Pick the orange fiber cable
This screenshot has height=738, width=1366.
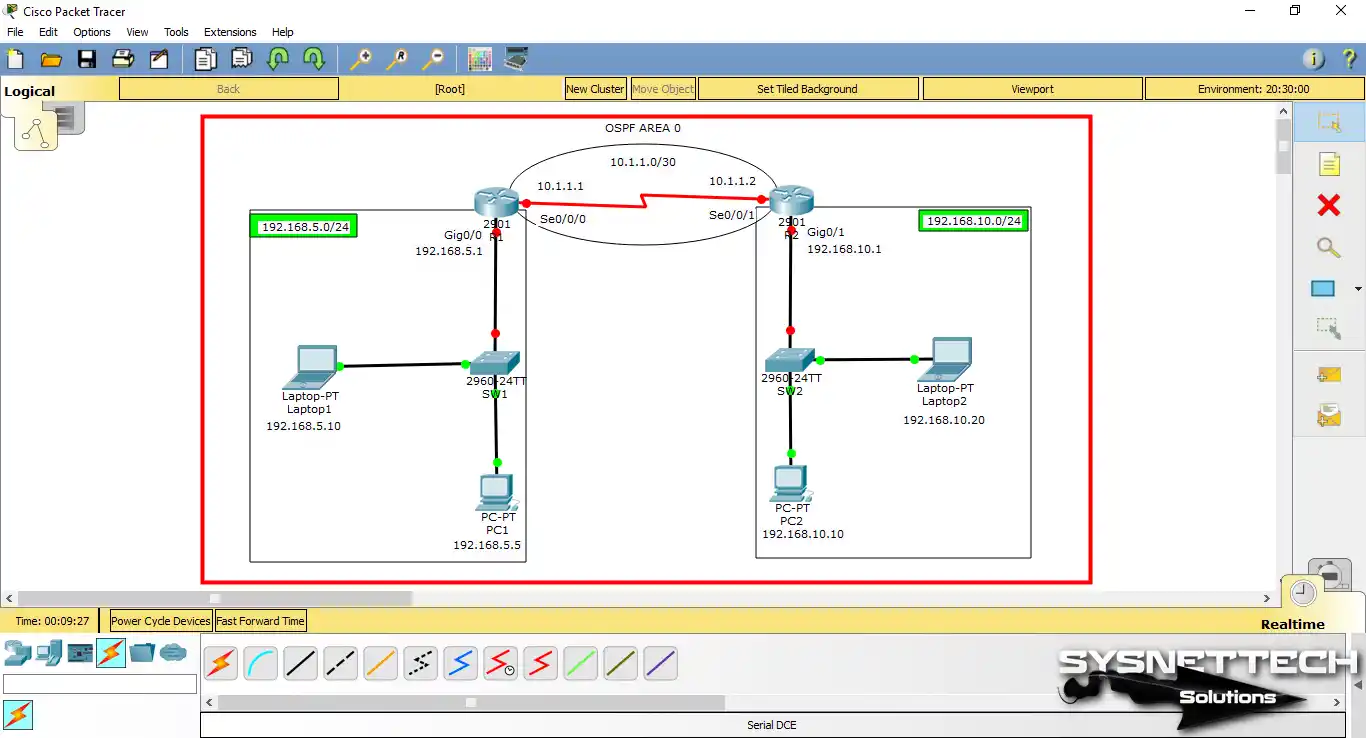380,663
